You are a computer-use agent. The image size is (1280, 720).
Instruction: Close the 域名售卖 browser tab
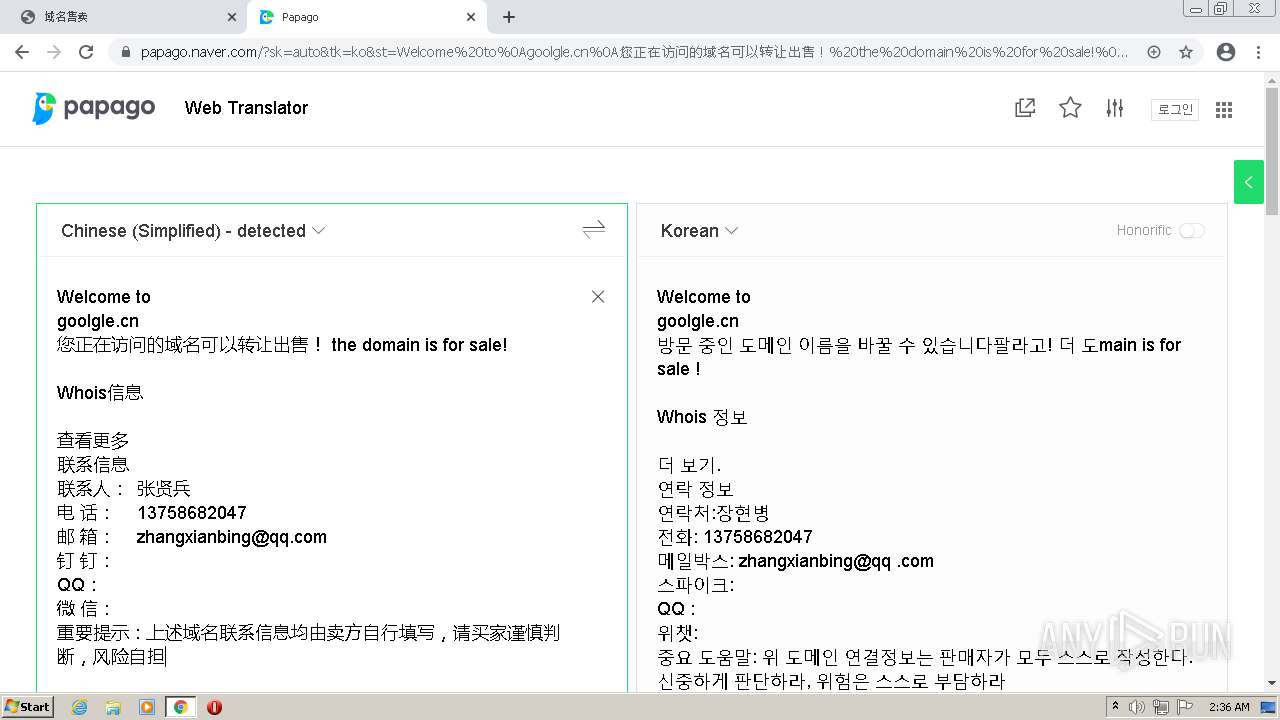pos(232,17)
